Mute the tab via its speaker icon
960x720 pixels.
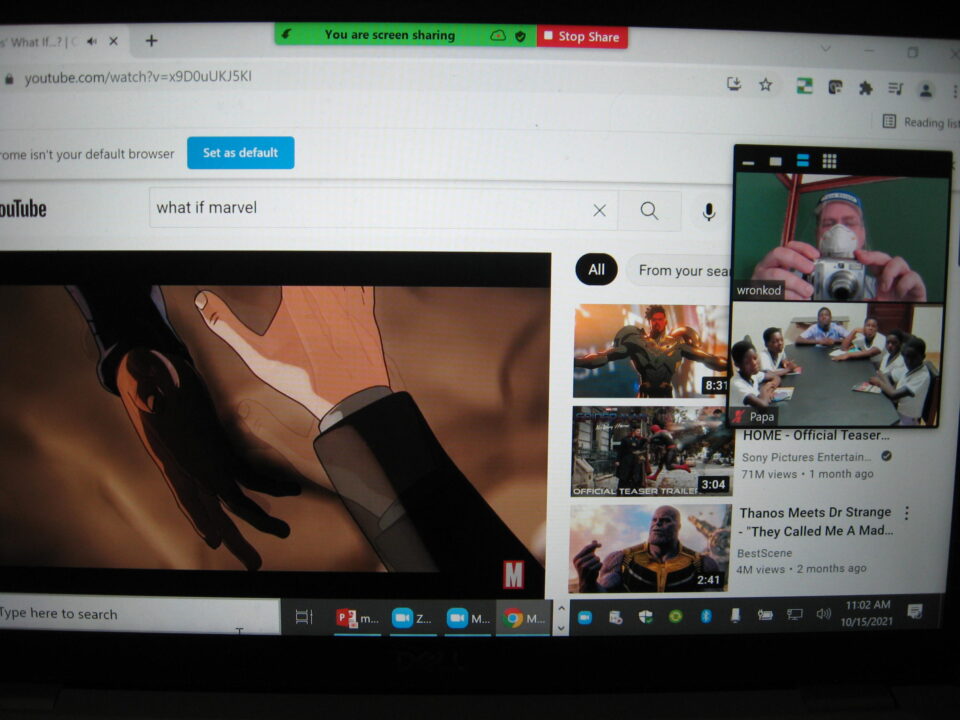point(92,41)
